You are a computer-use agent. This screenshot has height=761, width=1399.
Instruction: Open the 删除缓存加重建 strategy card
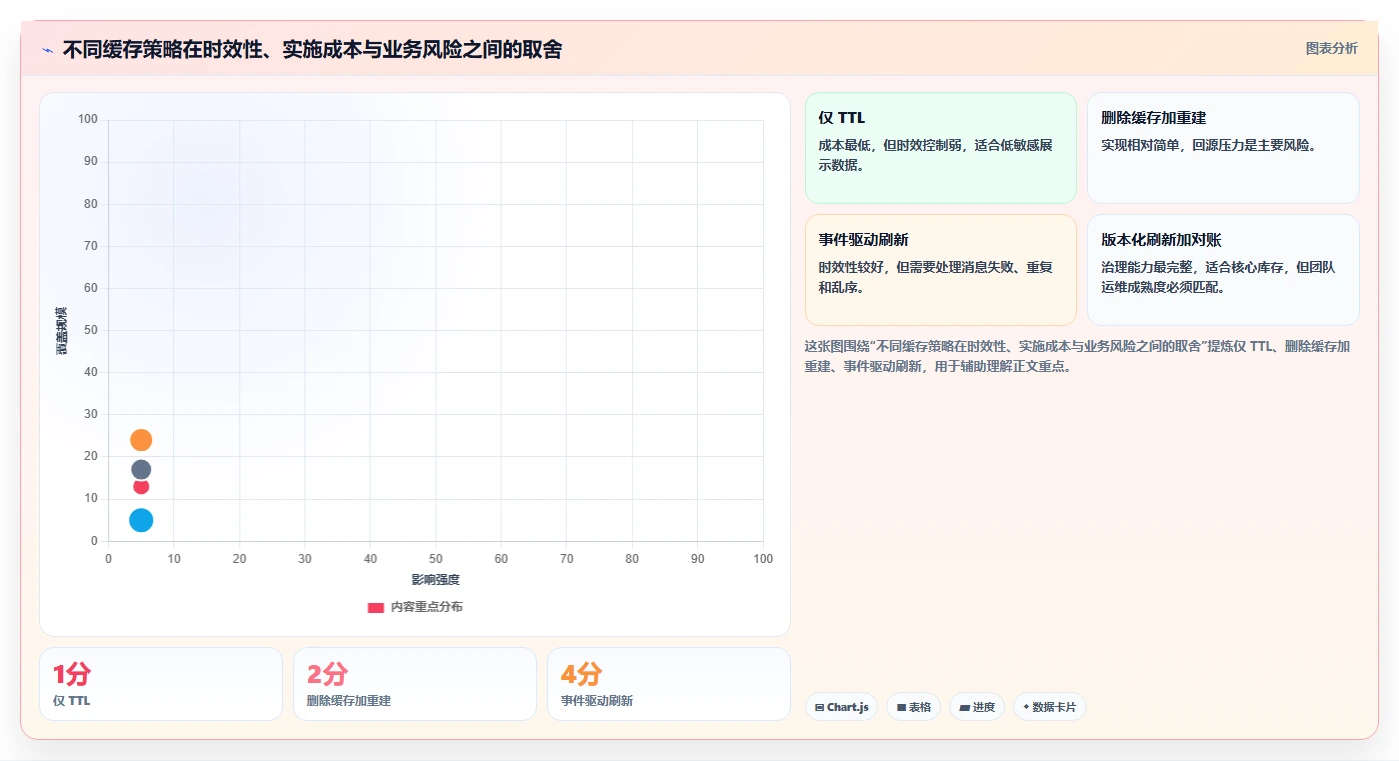[1223, 148]
